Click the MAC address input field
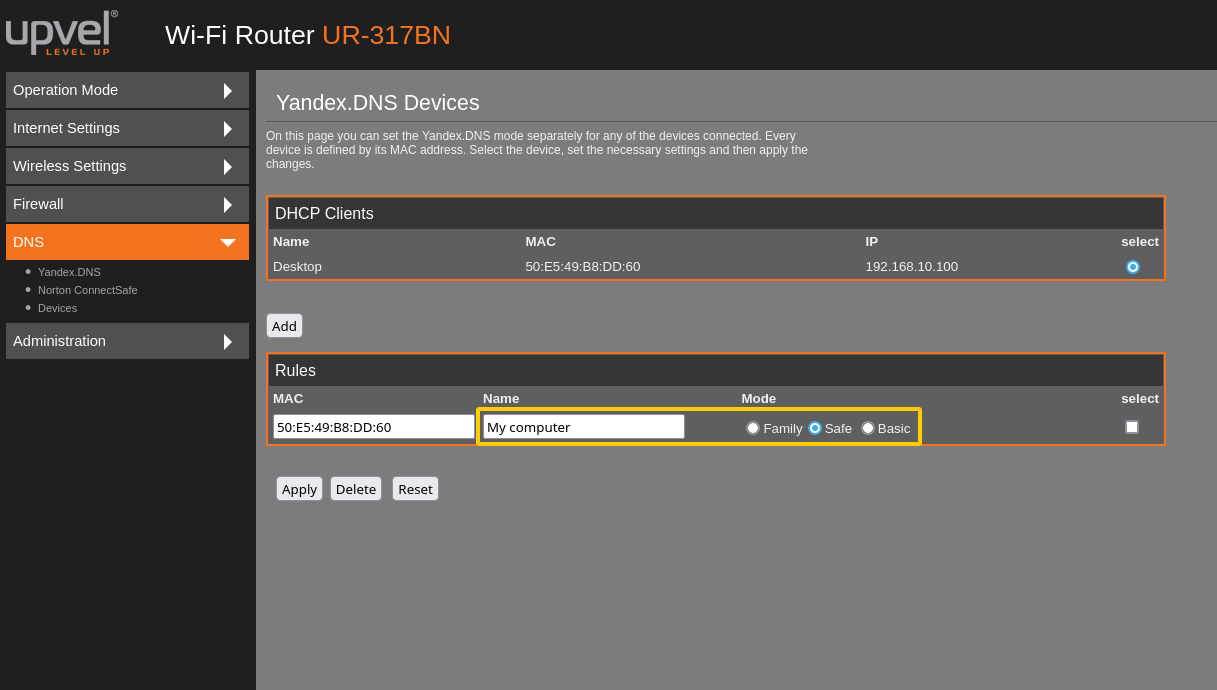Image resolution: width=1217 pixels, height=690 pixels. tap(373, 427)
